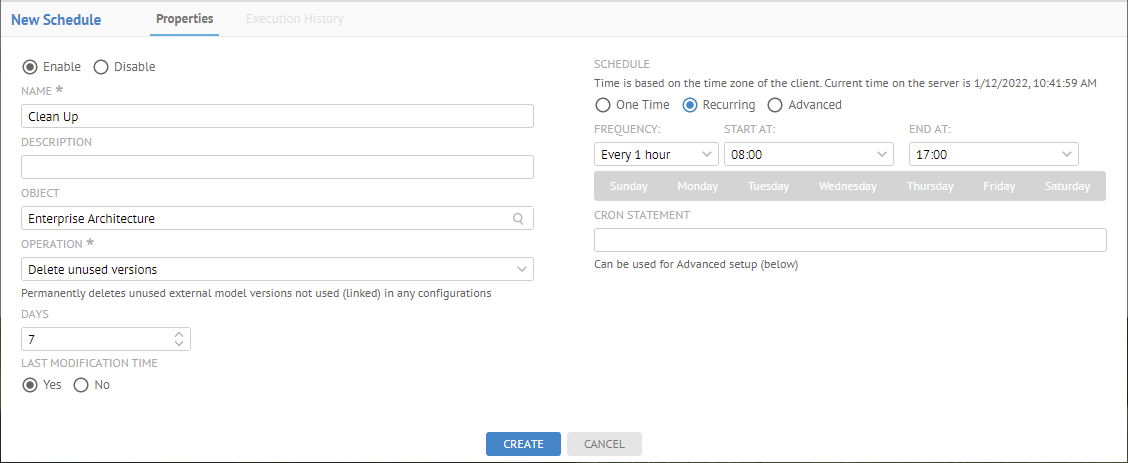Screen dimensions: 1128x463
Task: Select the Disable radio button
Action: (x=101, y=67)
